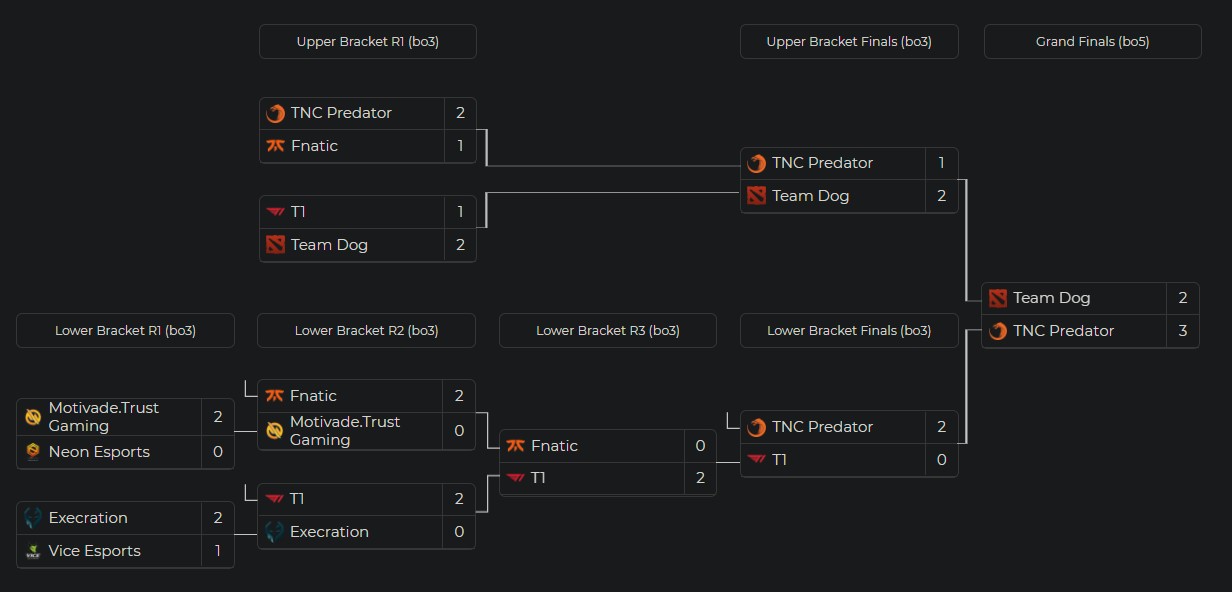The width and height of the screenshot is (1232, 592).
Task: Open TNC Predator's name in the Grand Finals
Action: pyautogui.click(x=1063, y=331)
